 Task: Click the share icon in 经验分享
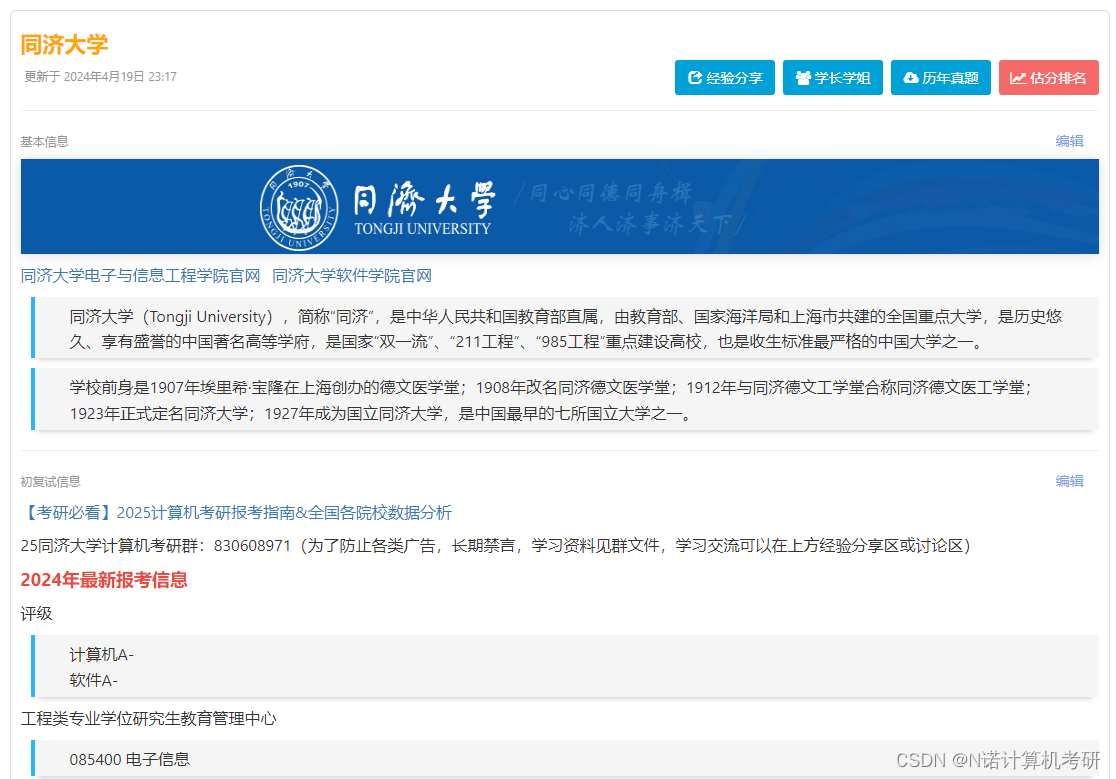tap(695, 78)
